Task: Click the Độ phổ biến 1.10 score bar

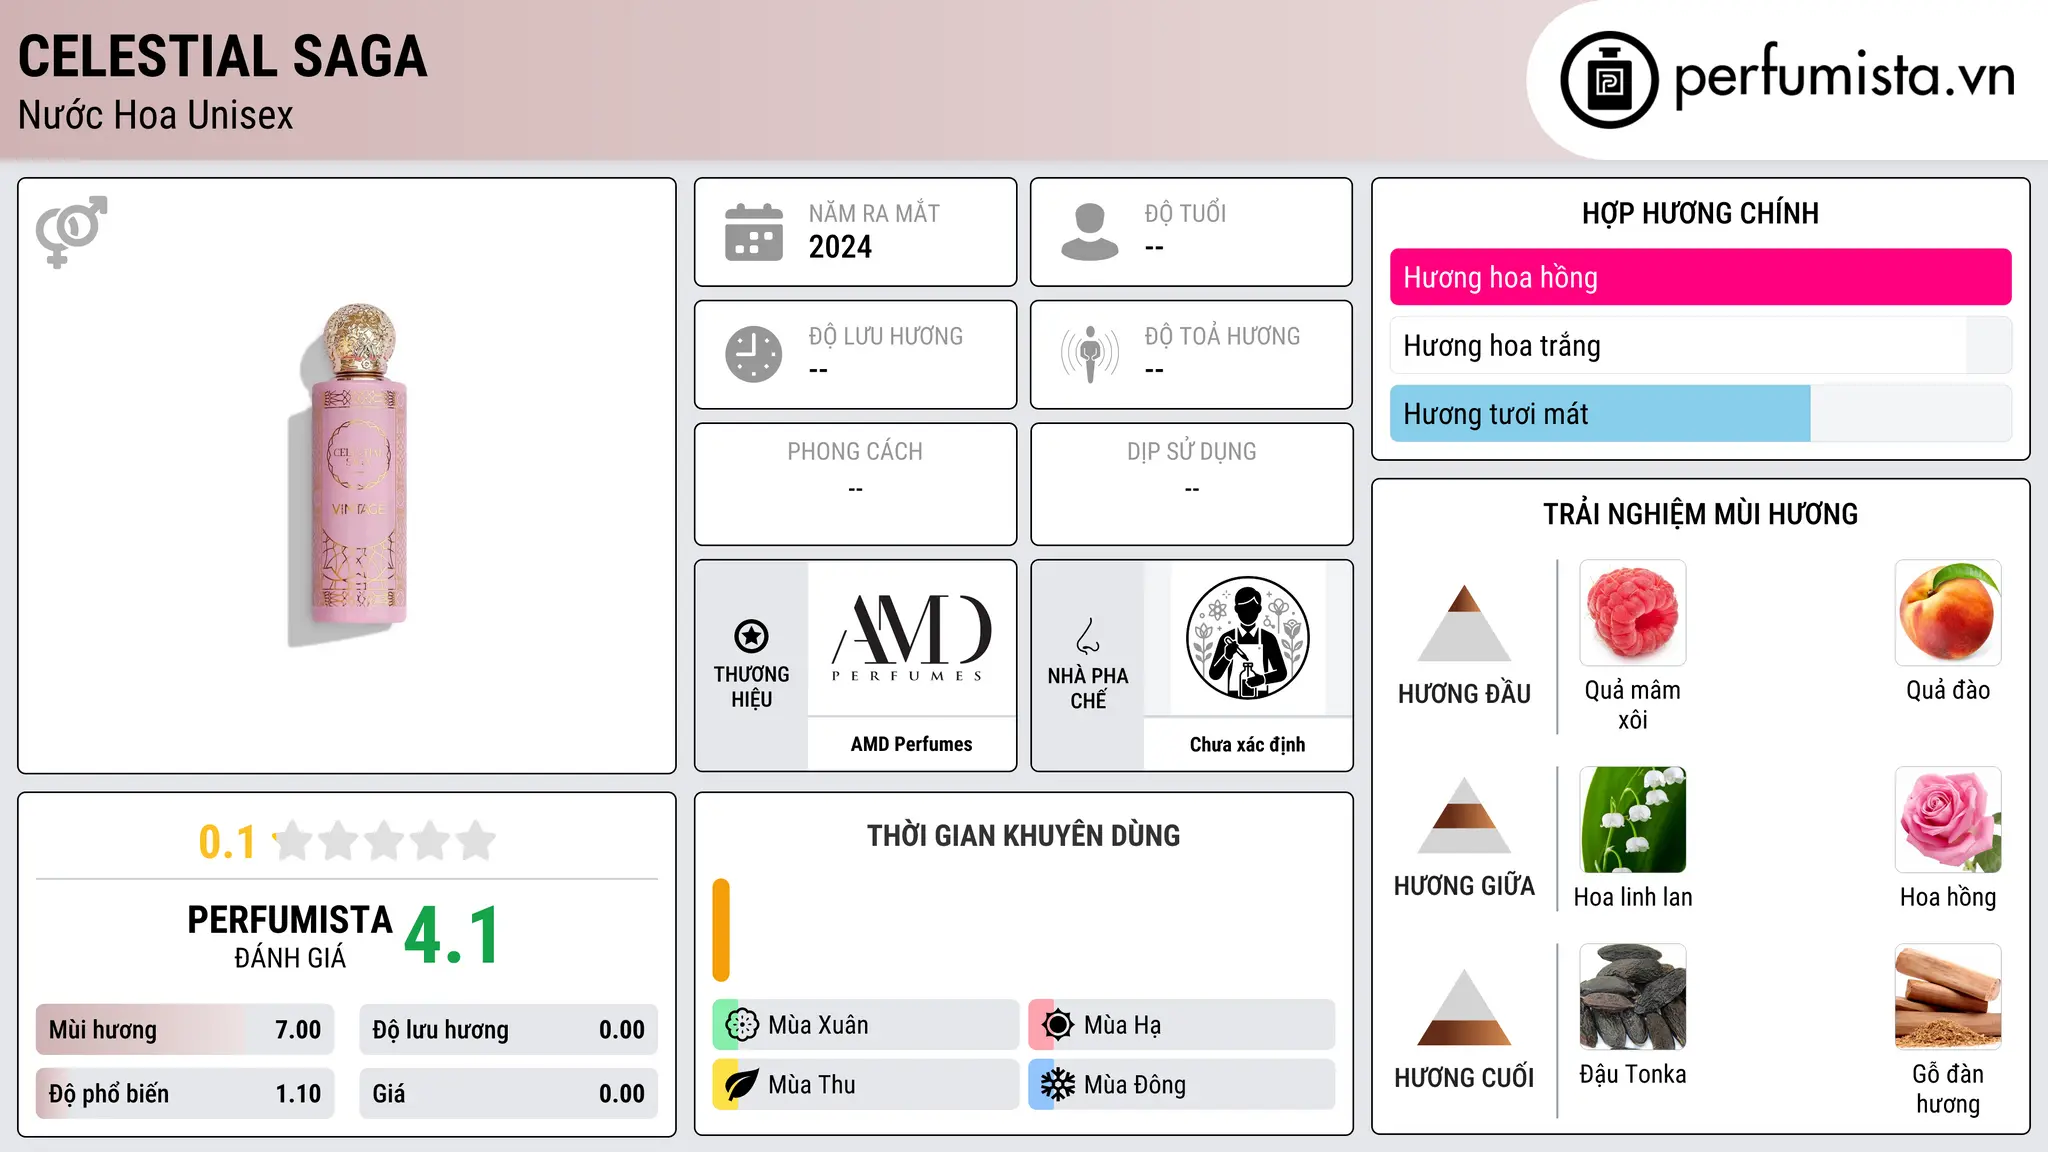Action: pos(185,1094)
